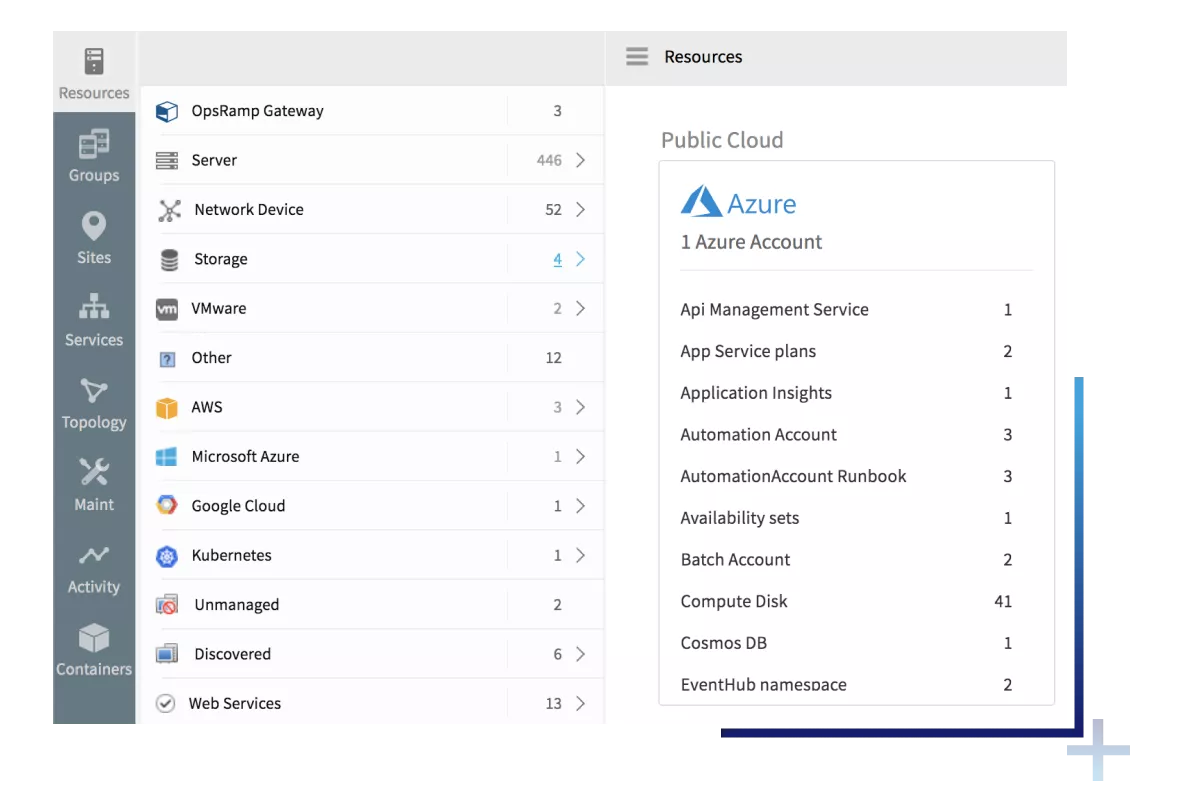Viewport: 1200px width, 800px height.
Task: Click Application Insights entry
Action: coord(756,393)
